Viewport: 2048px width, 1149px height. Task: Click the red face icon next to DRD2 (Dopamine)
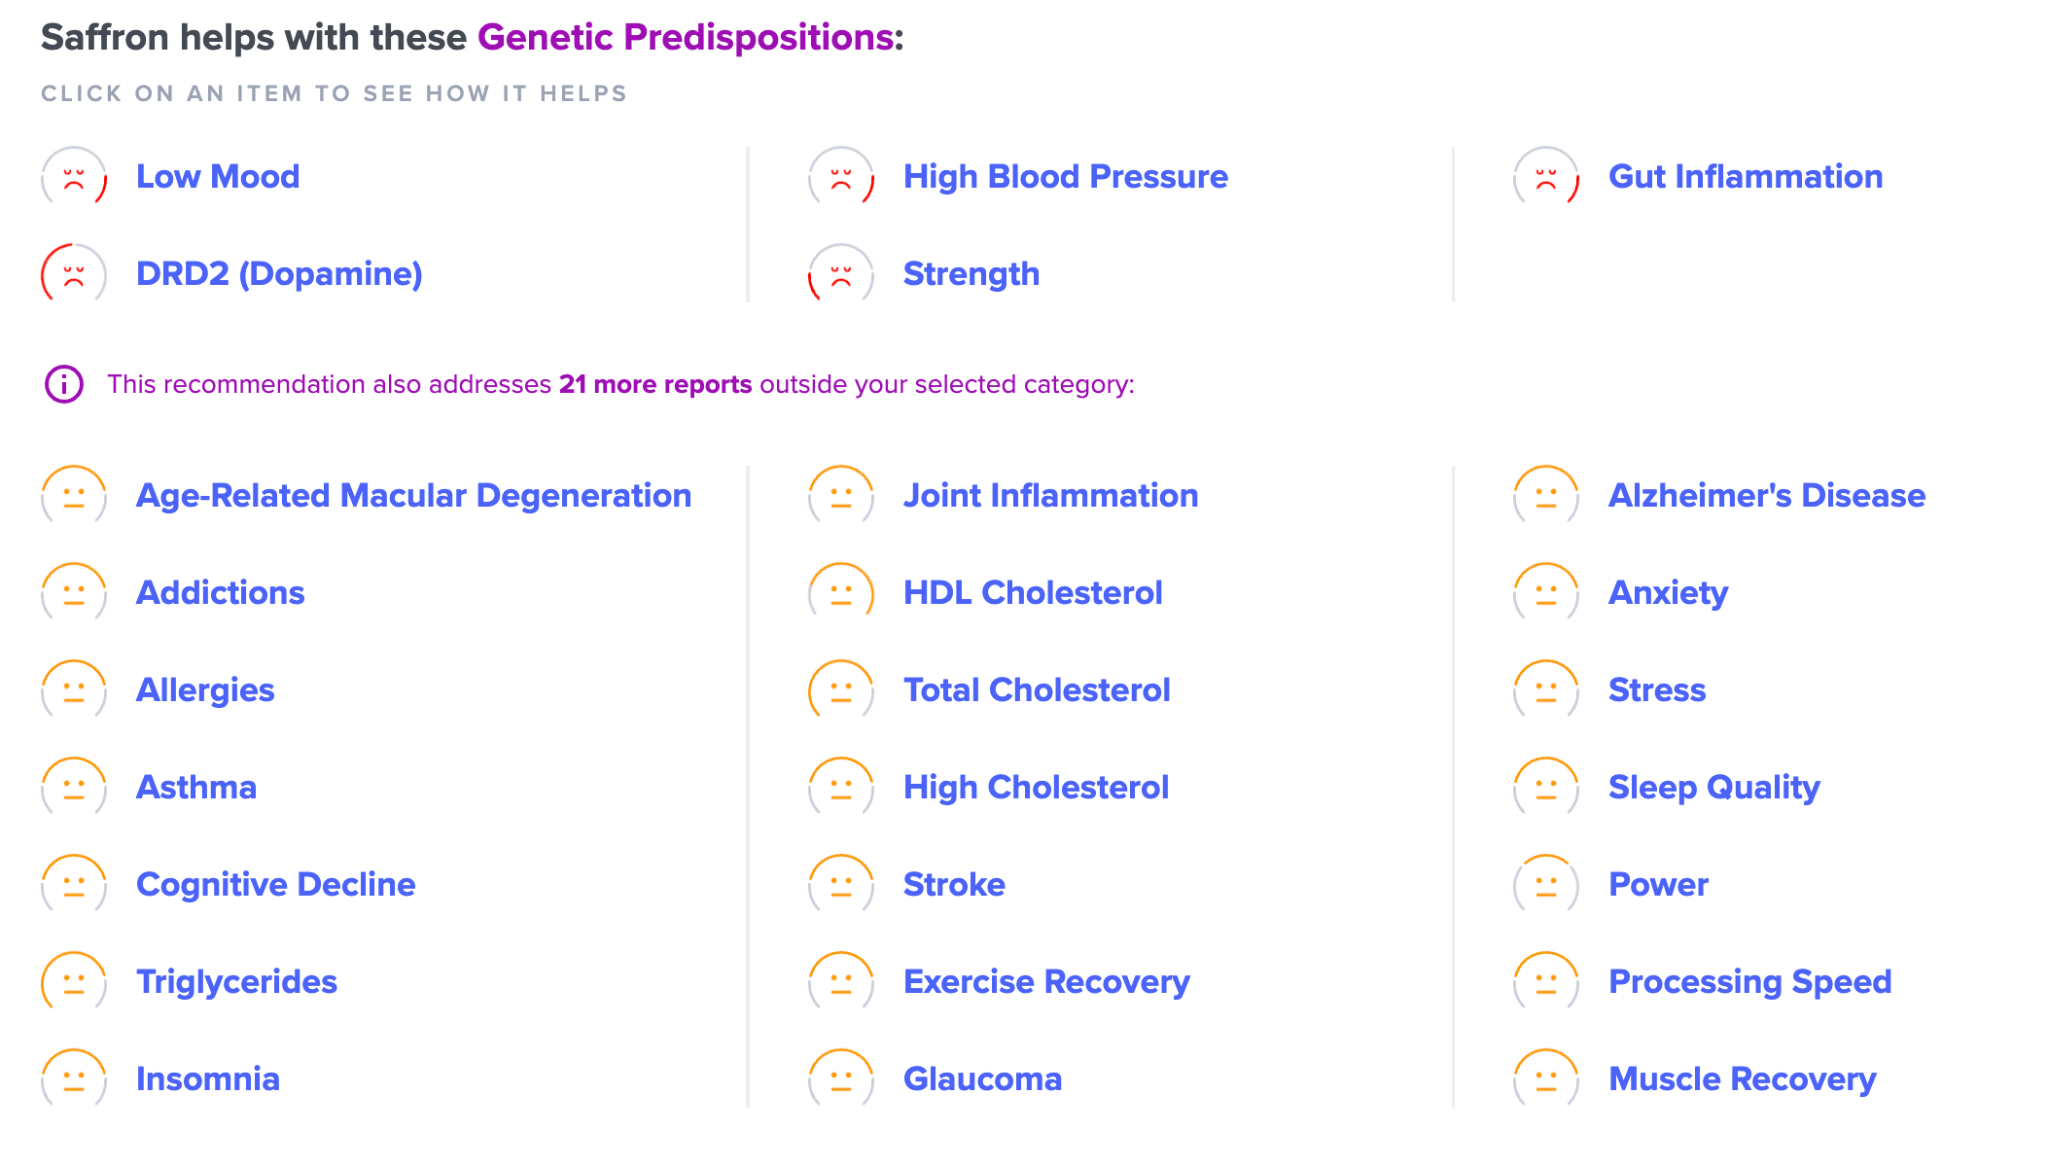tap(74, 275)
